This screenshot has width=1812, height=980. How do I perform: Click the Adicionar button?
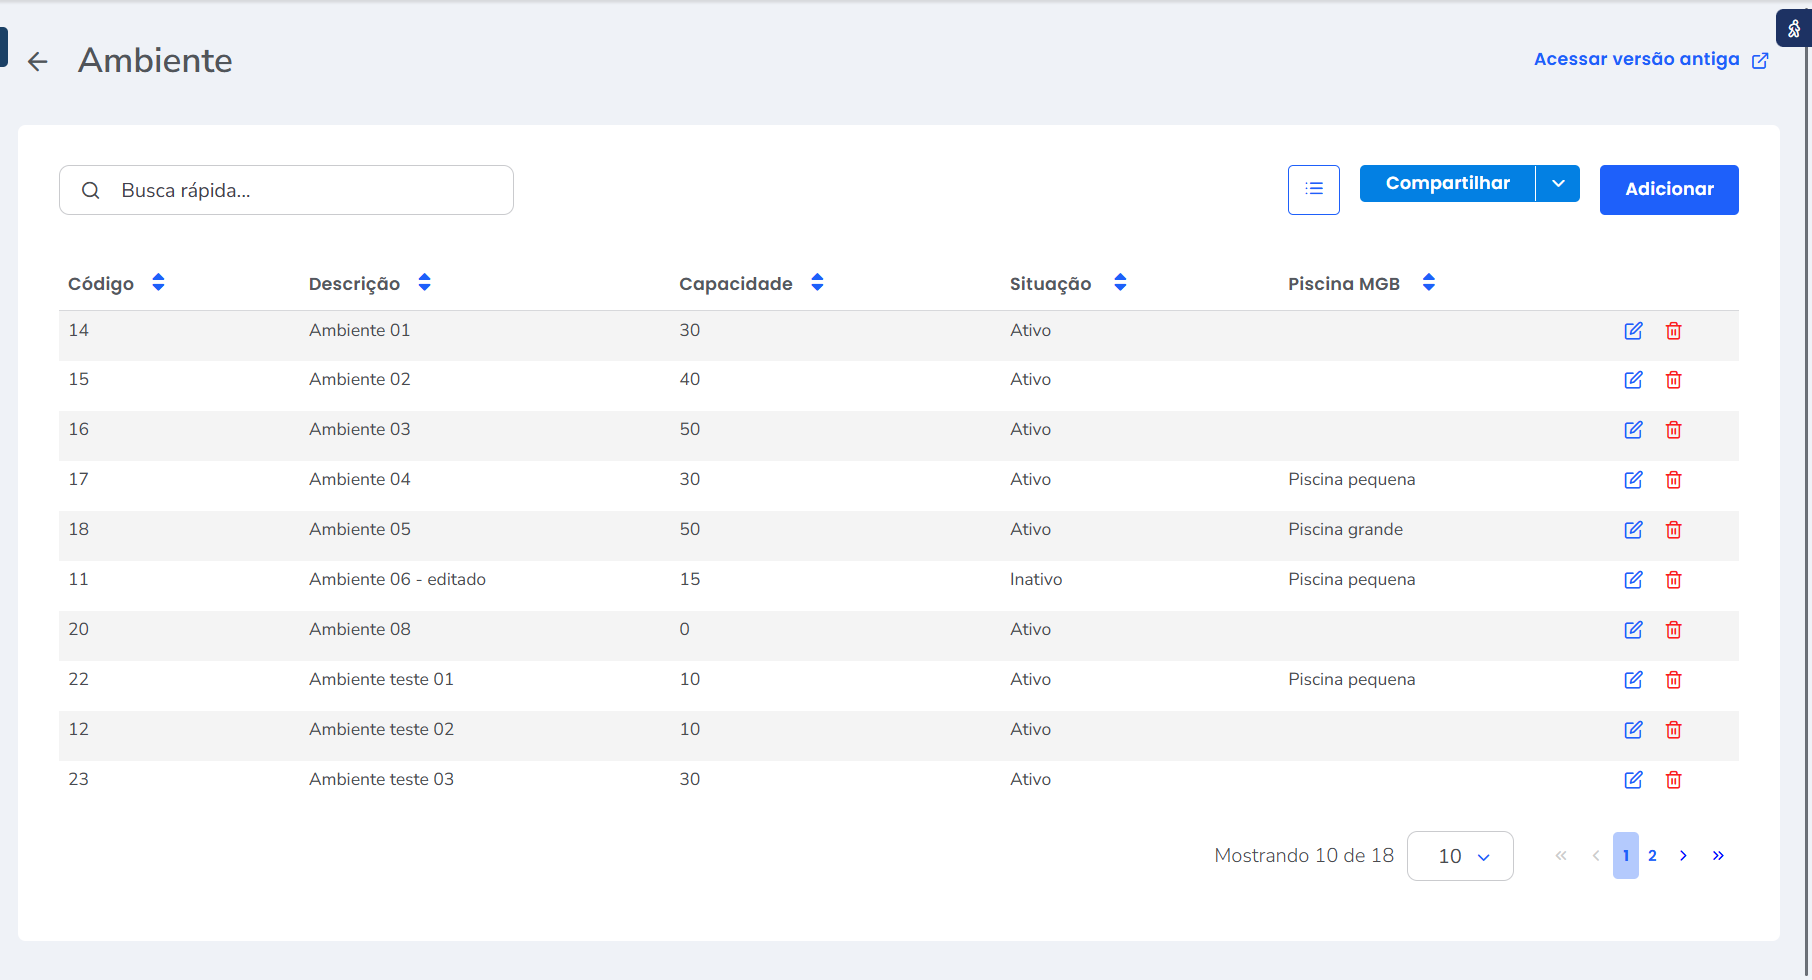point(1668,190)
